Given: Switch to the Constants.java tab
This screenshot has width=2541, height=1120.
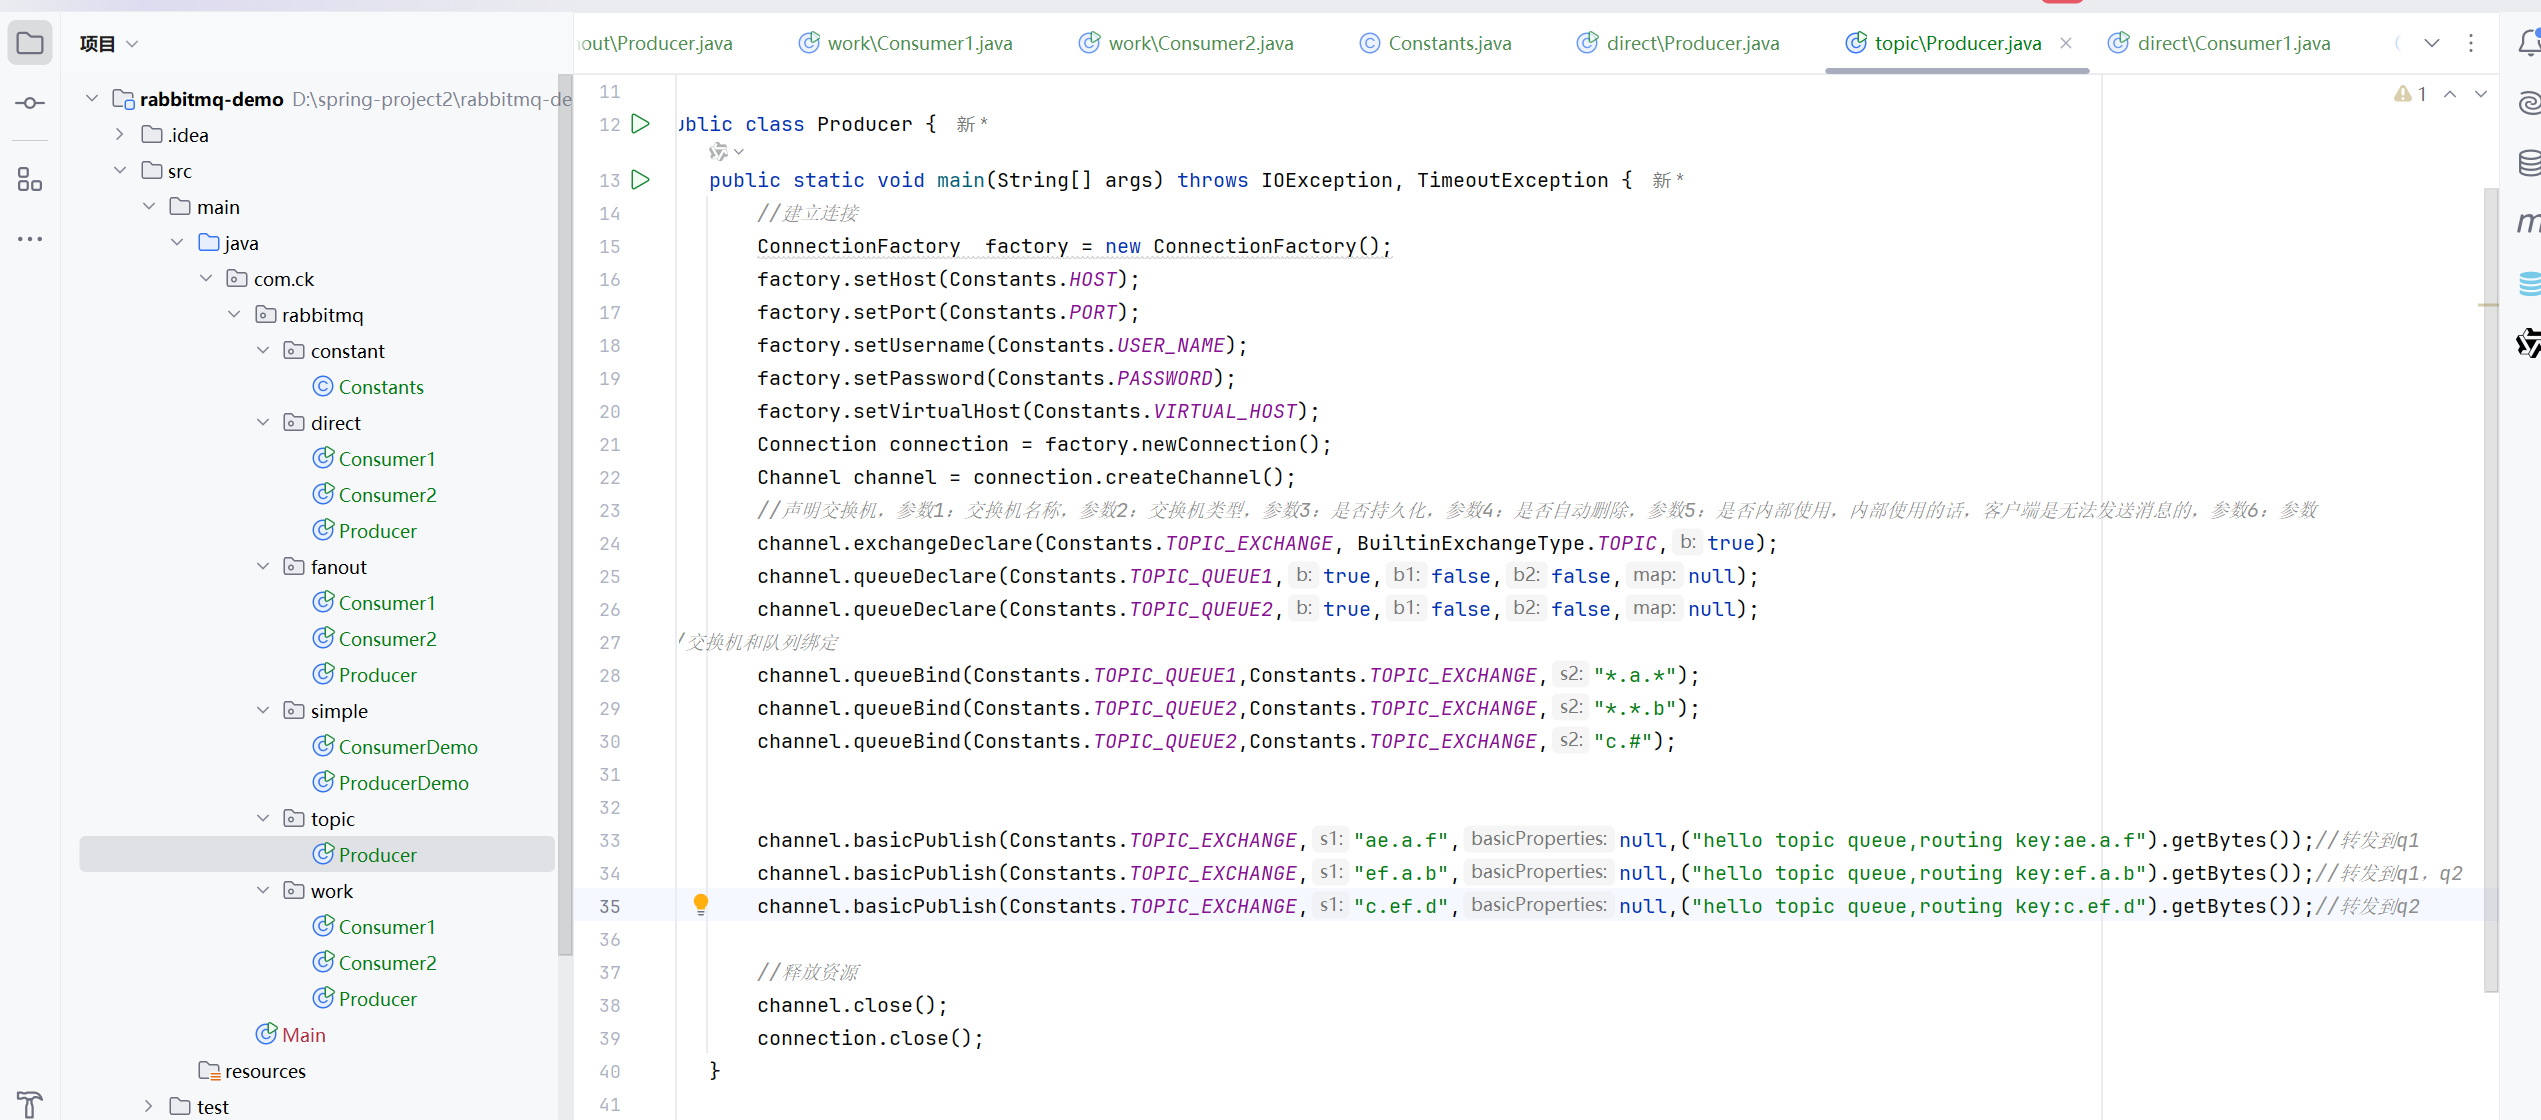Looking at the screenshot, I should [x=1448, y=43].
